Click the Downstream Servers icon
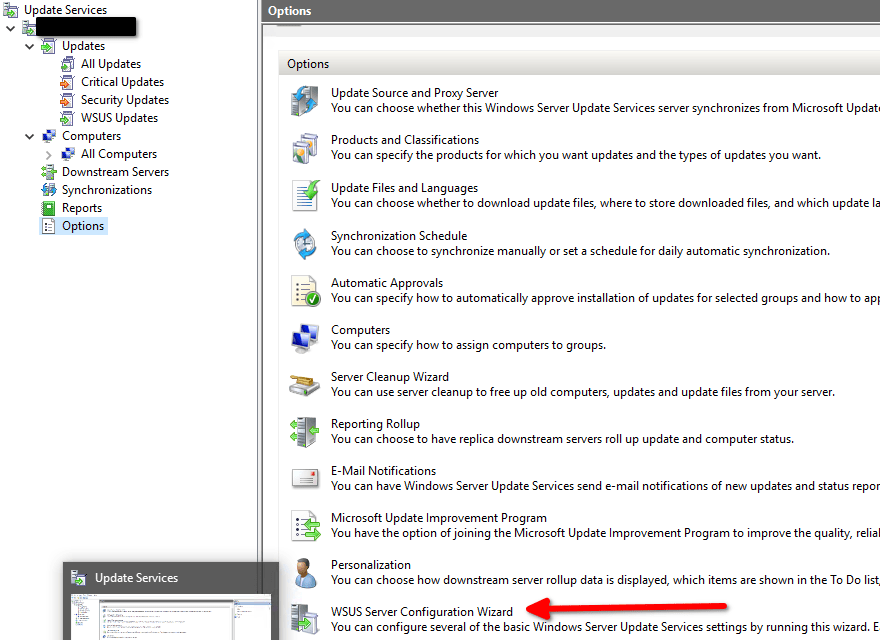Screen dimensions: 880x640 [49, 172]
